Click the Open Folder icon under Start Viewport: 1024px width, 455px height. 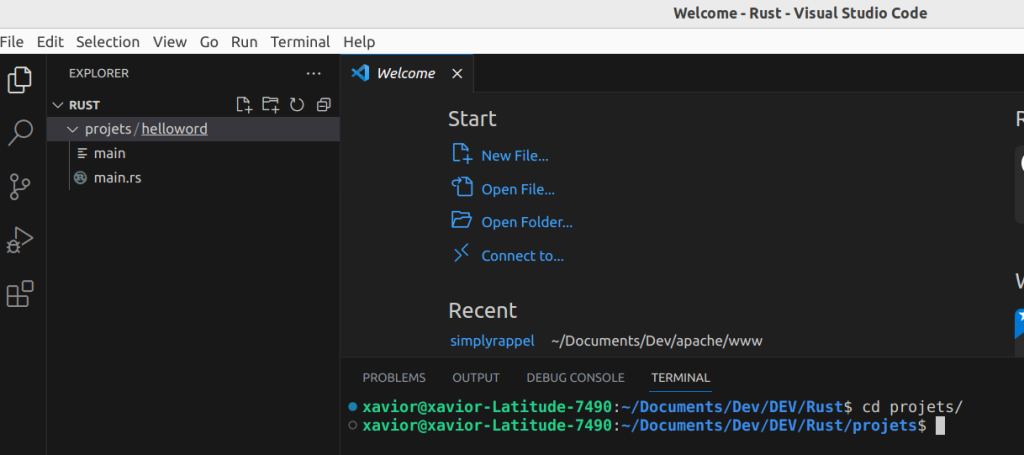pos(462,220)
